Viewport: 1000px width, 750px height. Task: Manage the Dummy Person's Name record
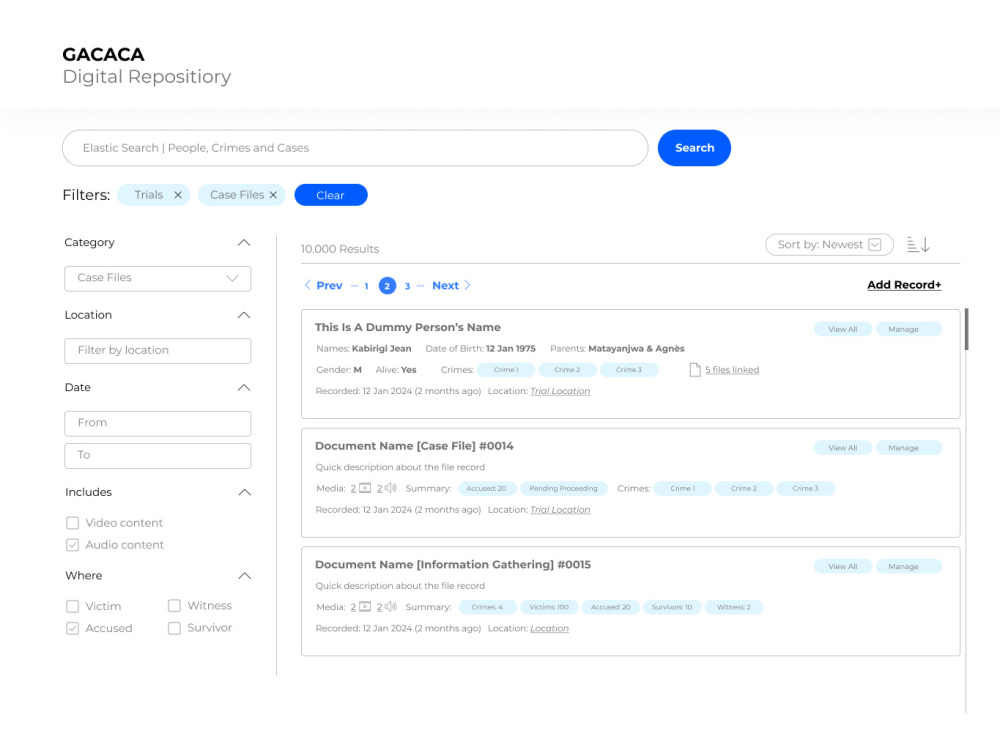pyautogui.click(x=909, y=329)
